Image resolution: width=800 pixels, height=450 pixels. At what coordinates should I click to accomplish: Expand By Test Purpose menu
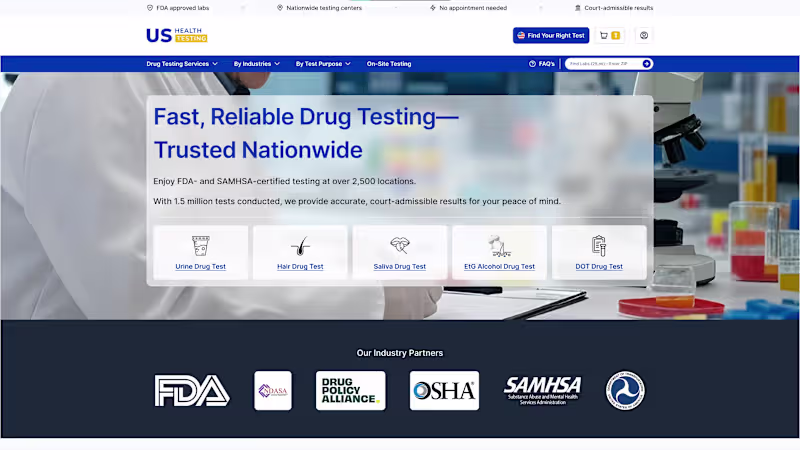323,64
